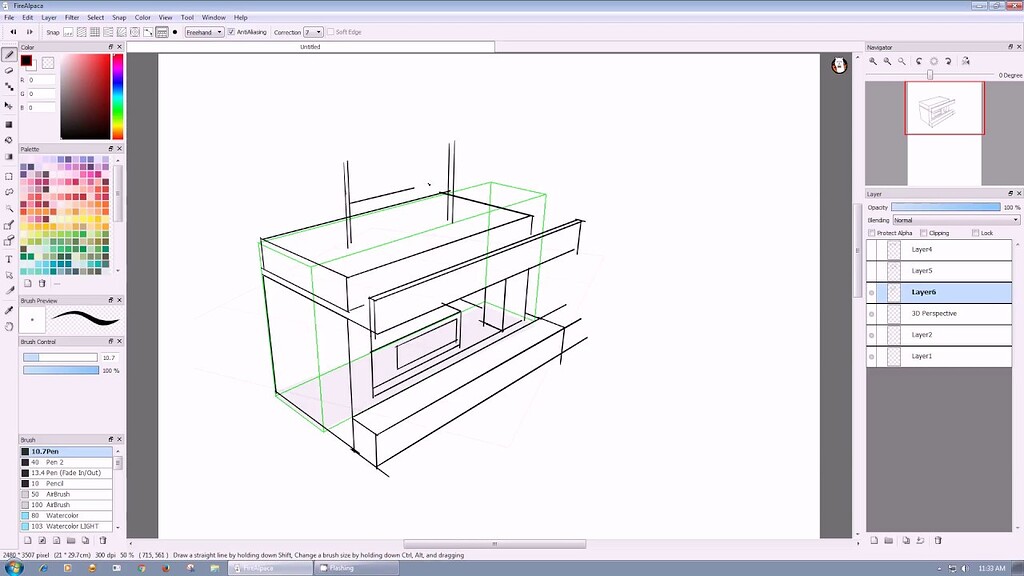Click the hue color strip
1024x576 pixels.
point(117,95)
